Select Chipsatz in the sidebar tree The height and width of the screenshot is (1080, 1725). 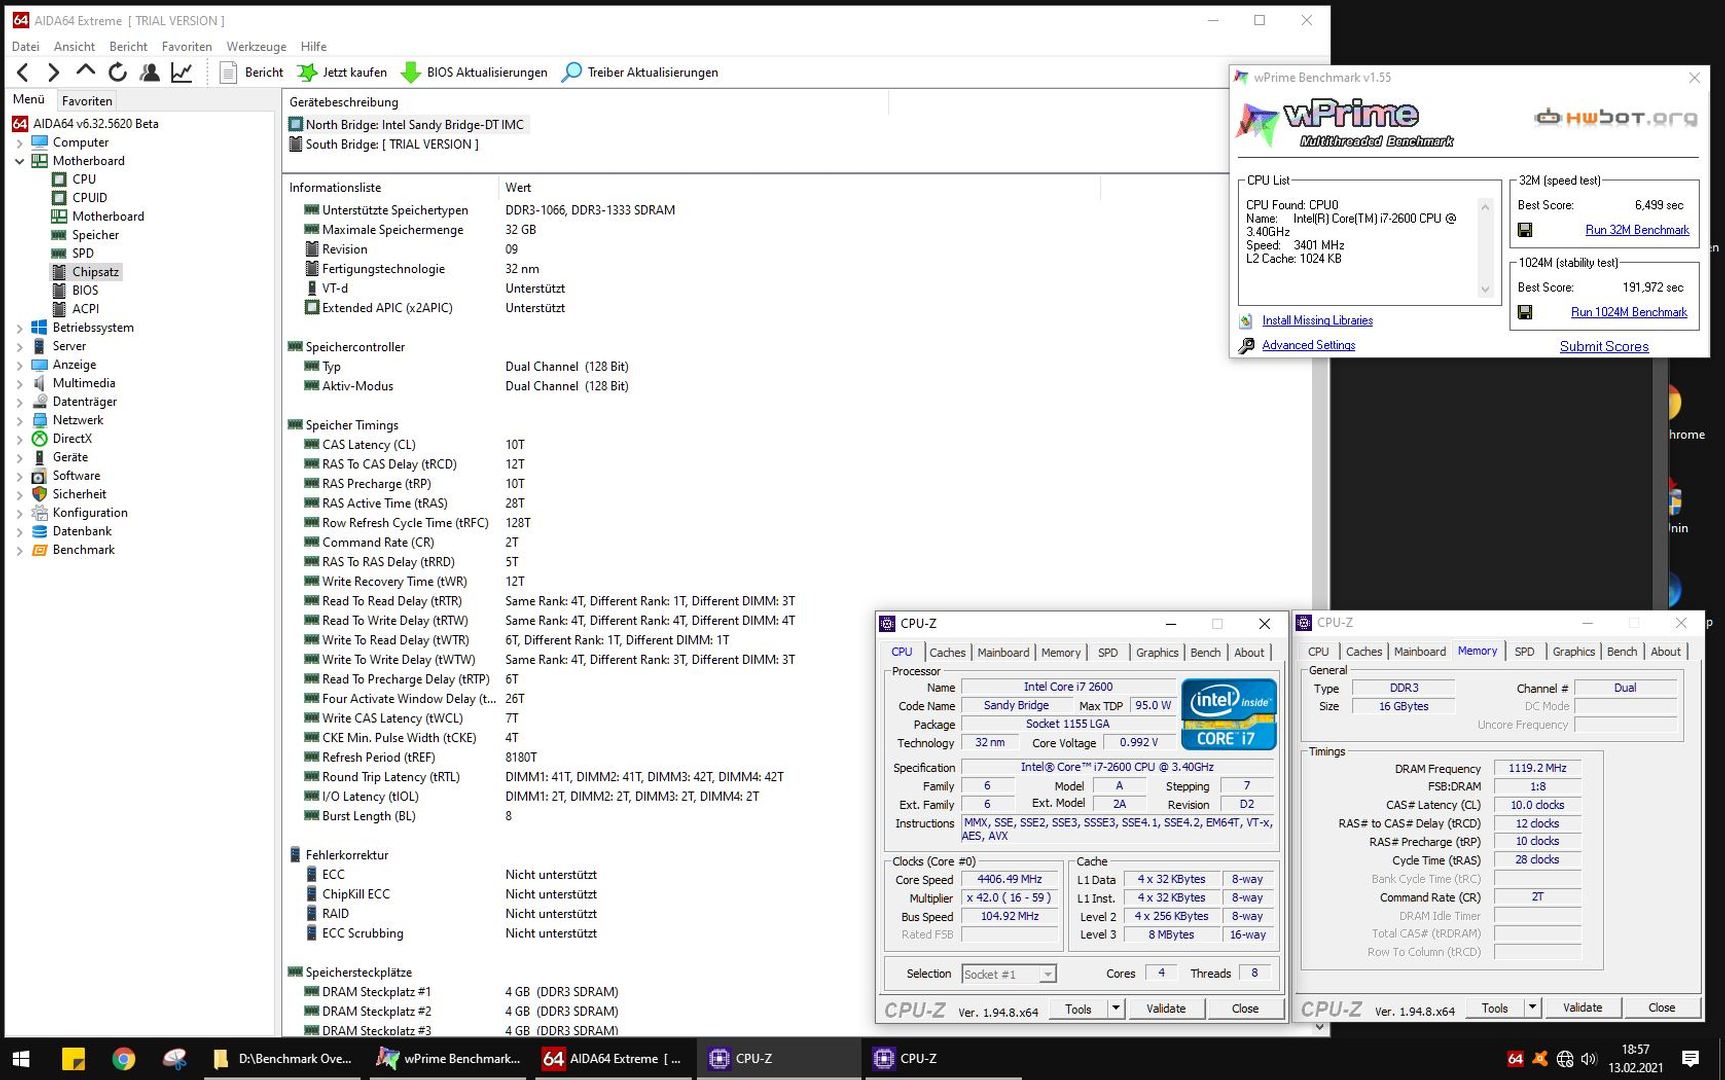click(95, 272)
